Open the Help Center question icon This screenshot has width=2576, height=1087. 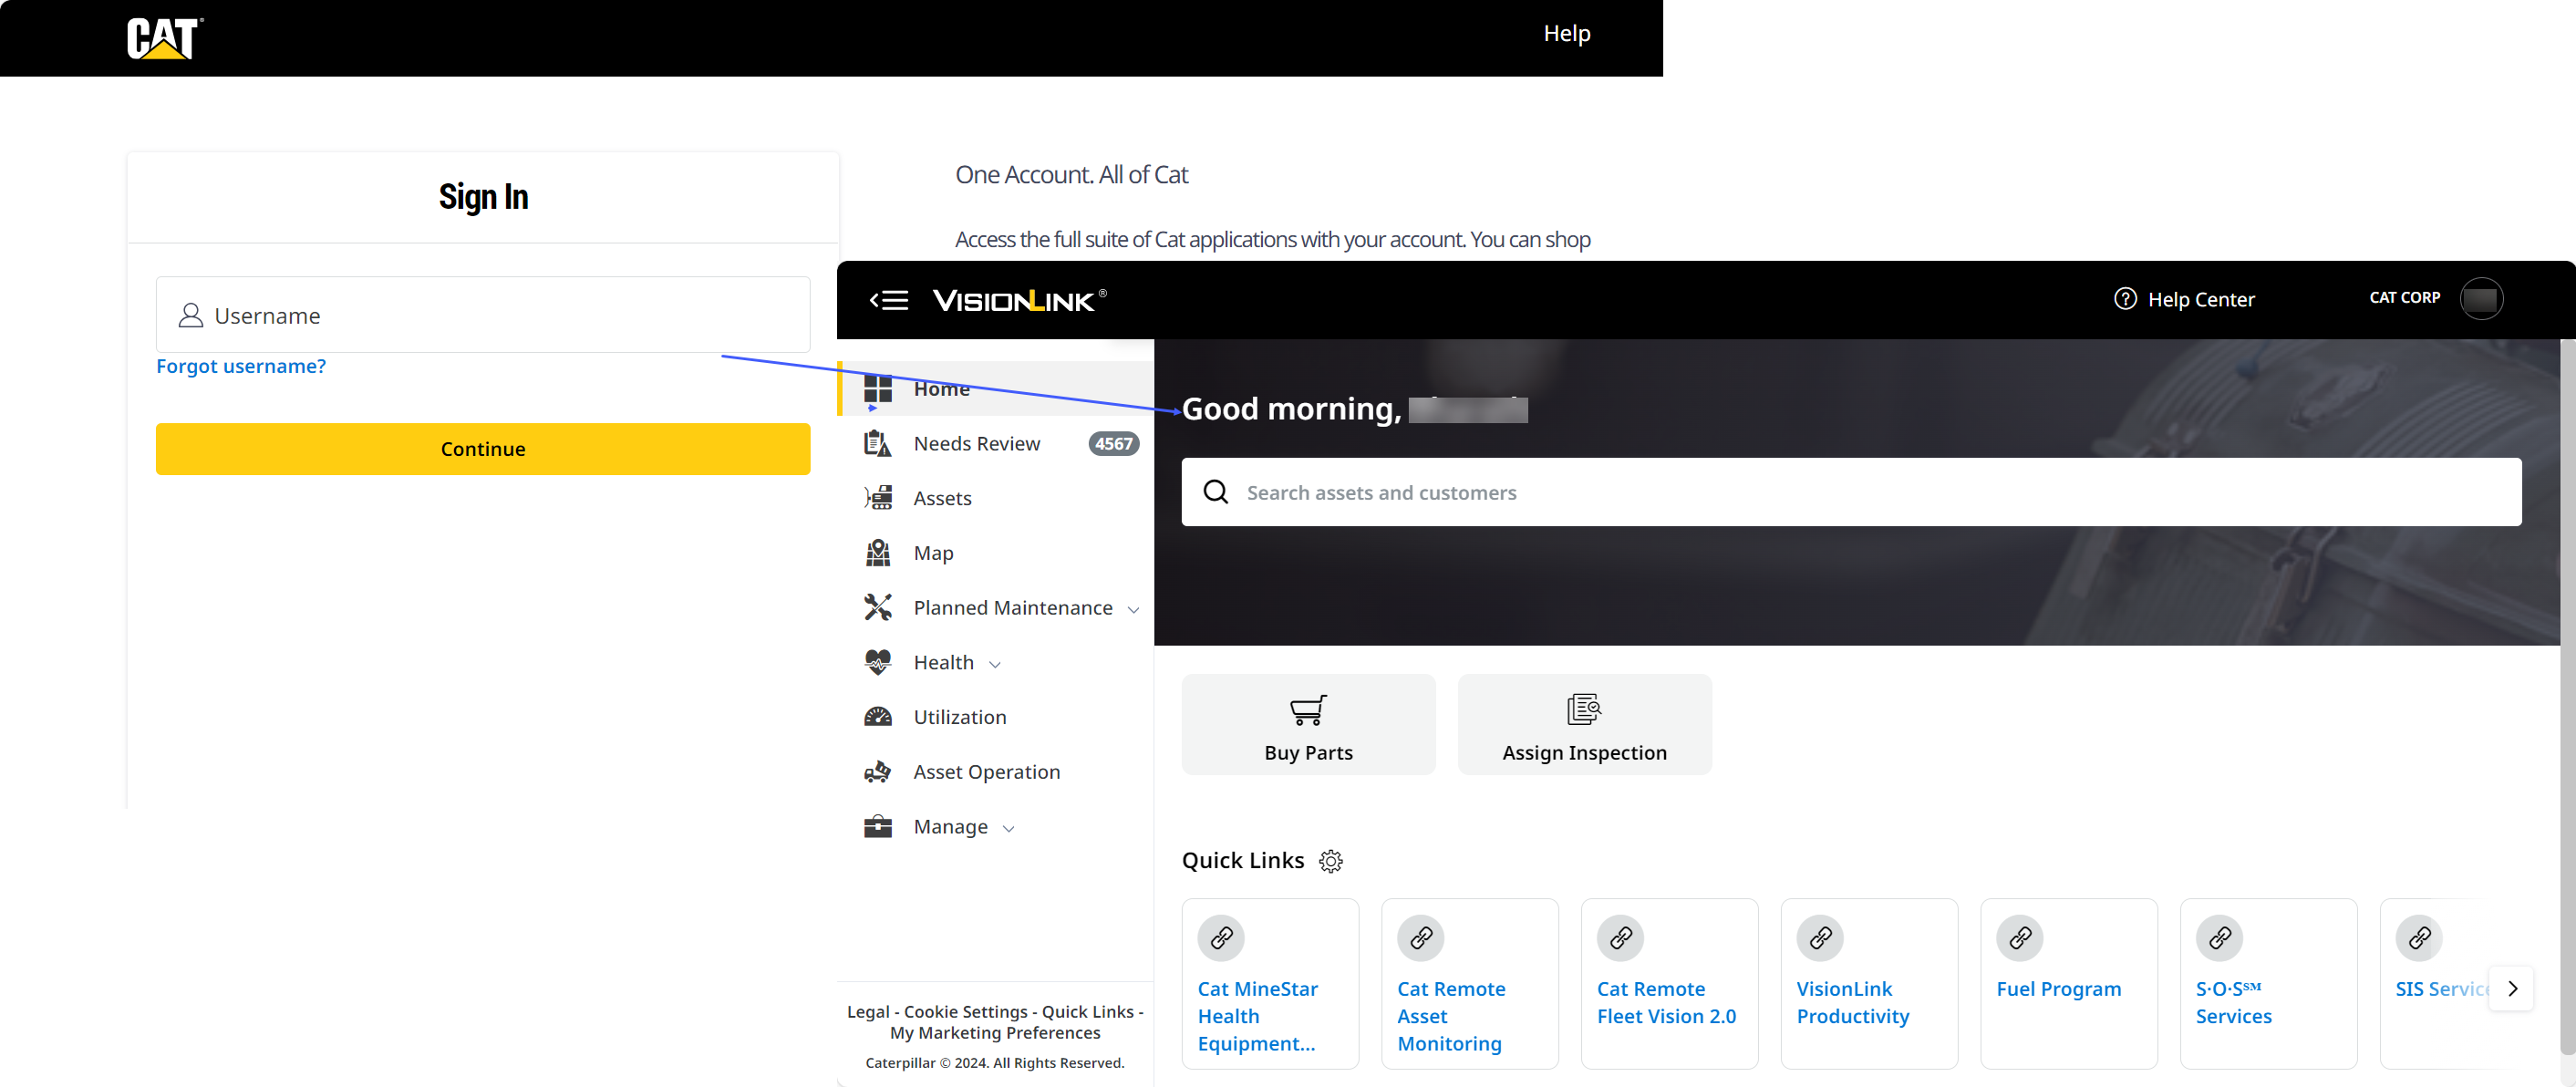point(2125,299)
